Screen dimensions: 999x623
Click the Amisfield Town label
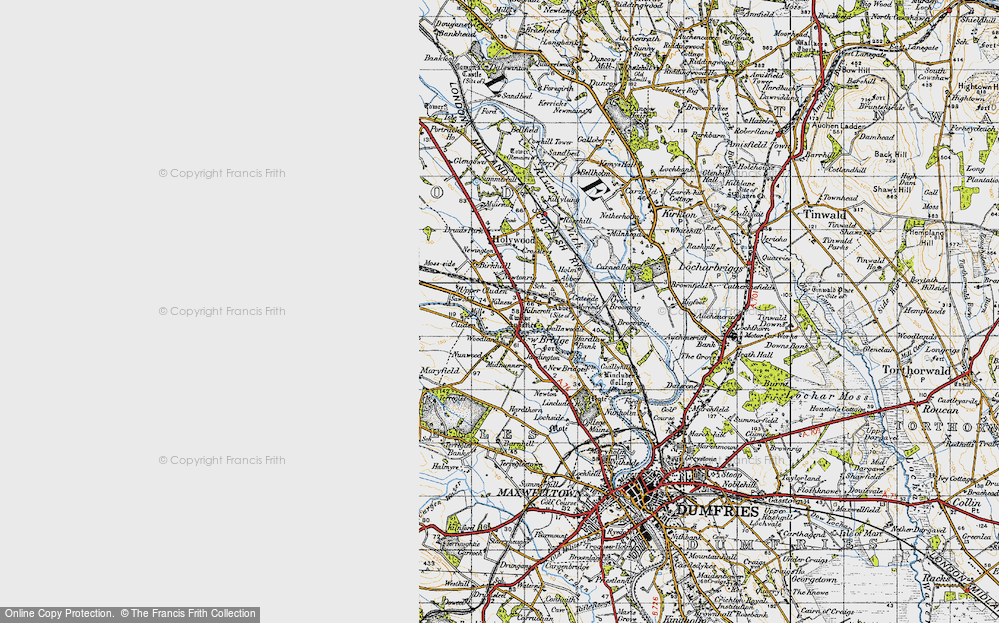click(759, 146)
